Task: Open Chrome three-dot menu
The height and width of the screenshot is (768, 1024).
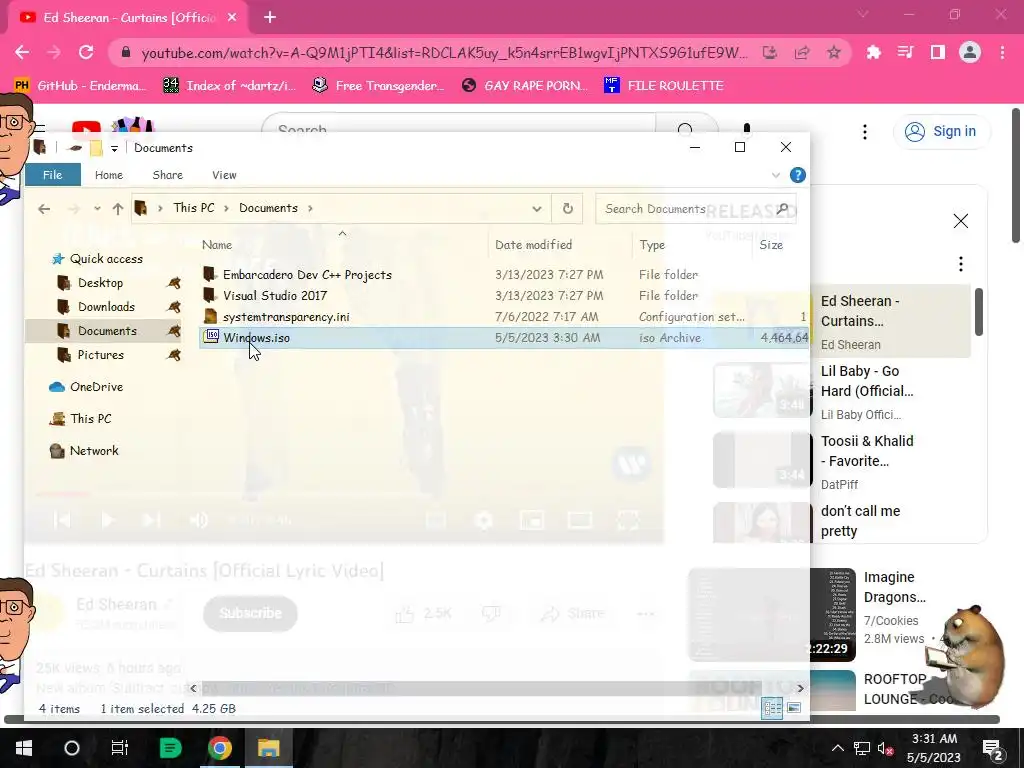Action: [x=1002, y=52]
